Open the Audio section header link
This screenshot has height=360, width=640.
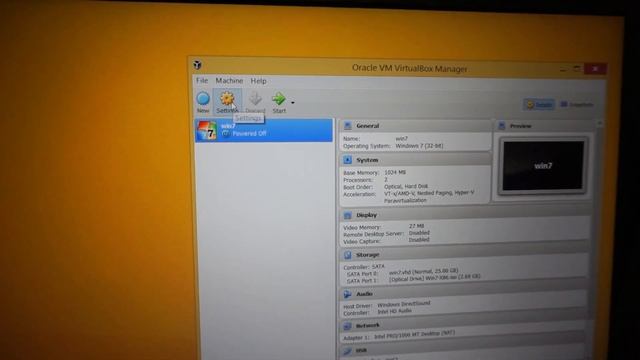tap(364, 294)
